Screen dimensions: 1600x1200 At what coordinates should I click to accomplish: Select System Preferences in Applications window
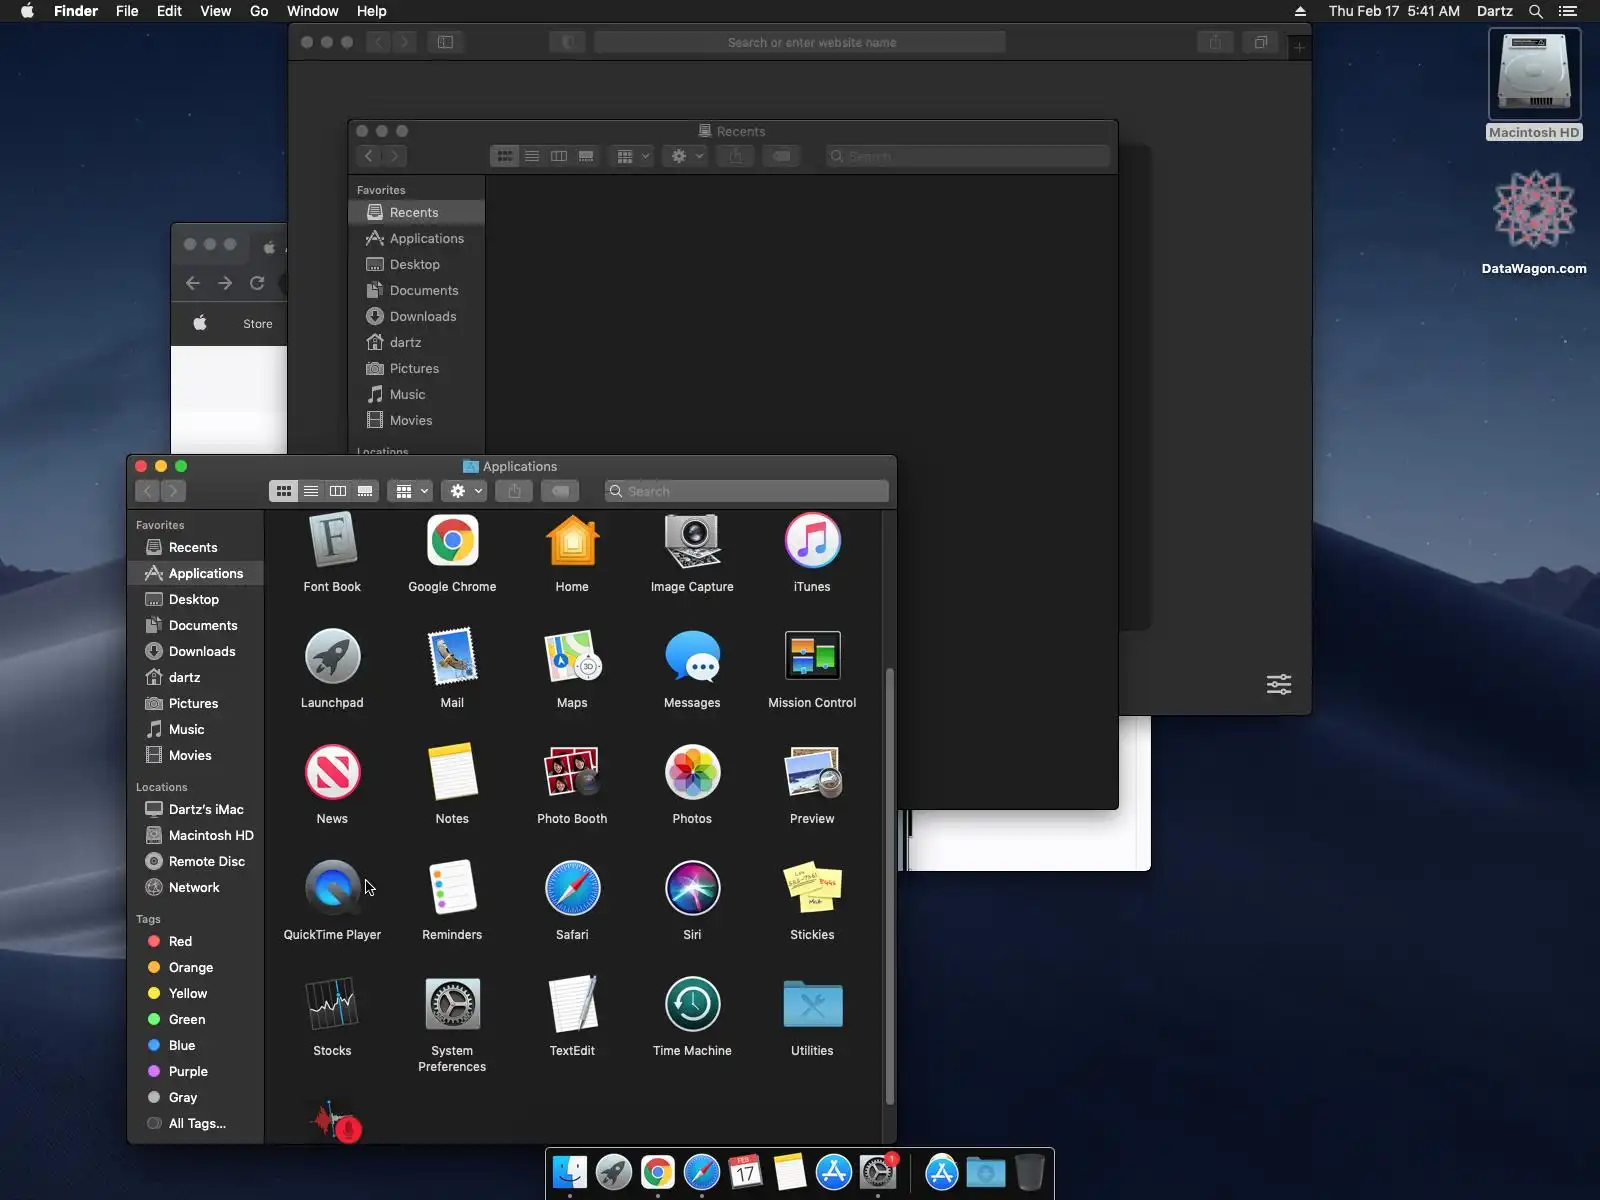coord(452,1005)
